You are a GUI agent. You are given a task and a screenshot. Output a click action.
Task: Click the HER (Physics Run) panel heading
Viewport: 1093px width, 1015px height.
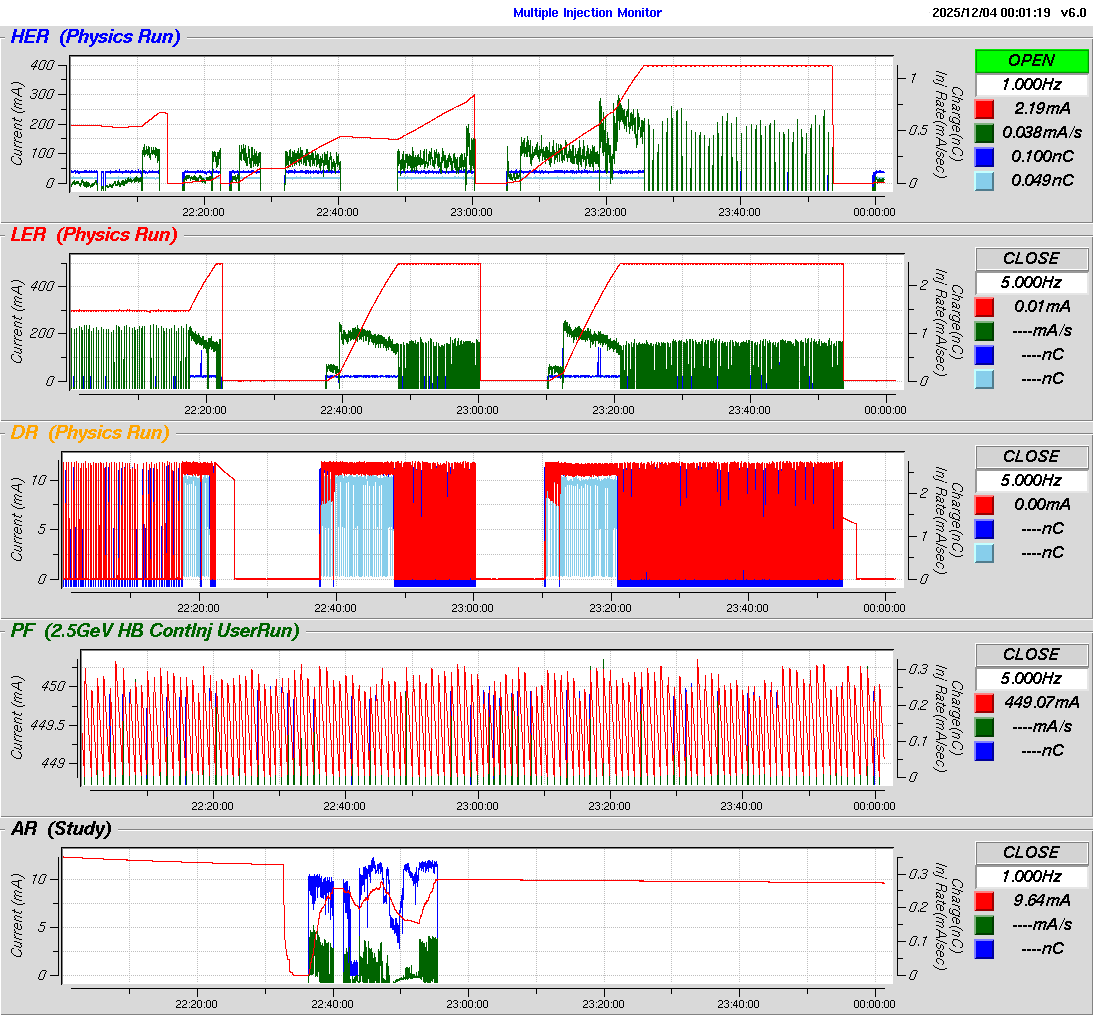point(95,37)
